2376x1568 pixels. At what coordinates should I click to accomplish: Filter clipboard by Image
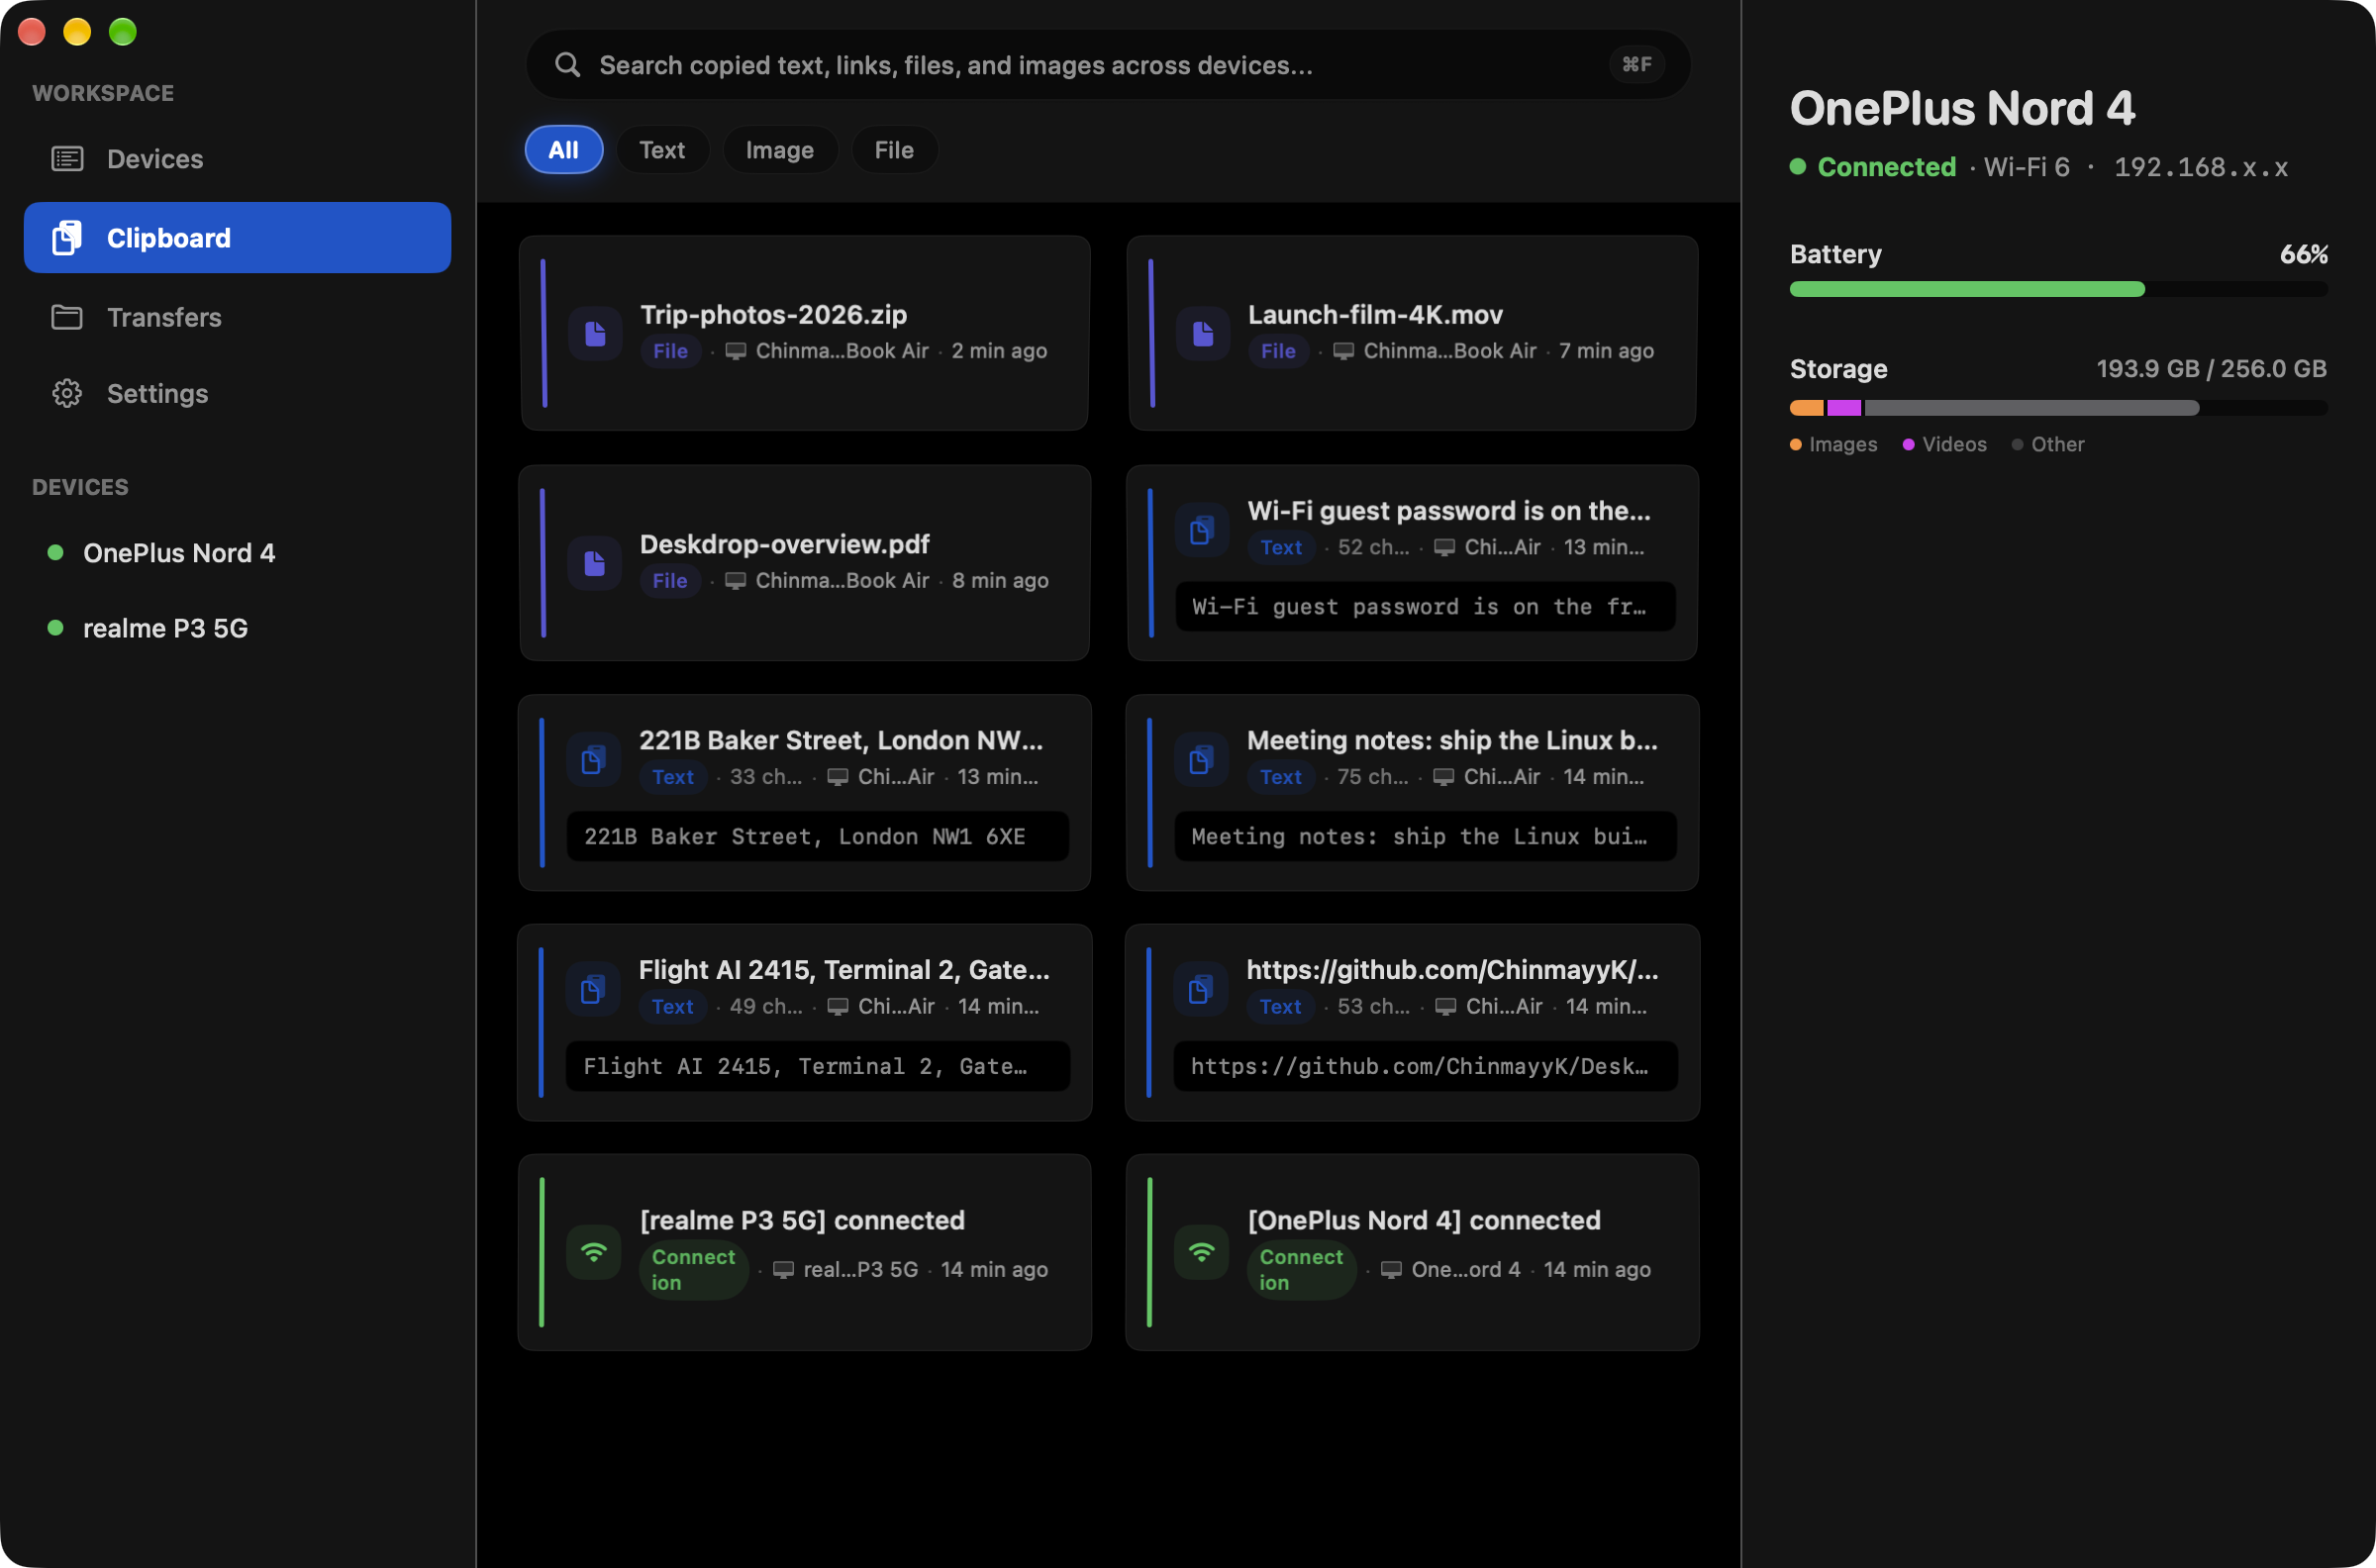click(x=780, y=150)
